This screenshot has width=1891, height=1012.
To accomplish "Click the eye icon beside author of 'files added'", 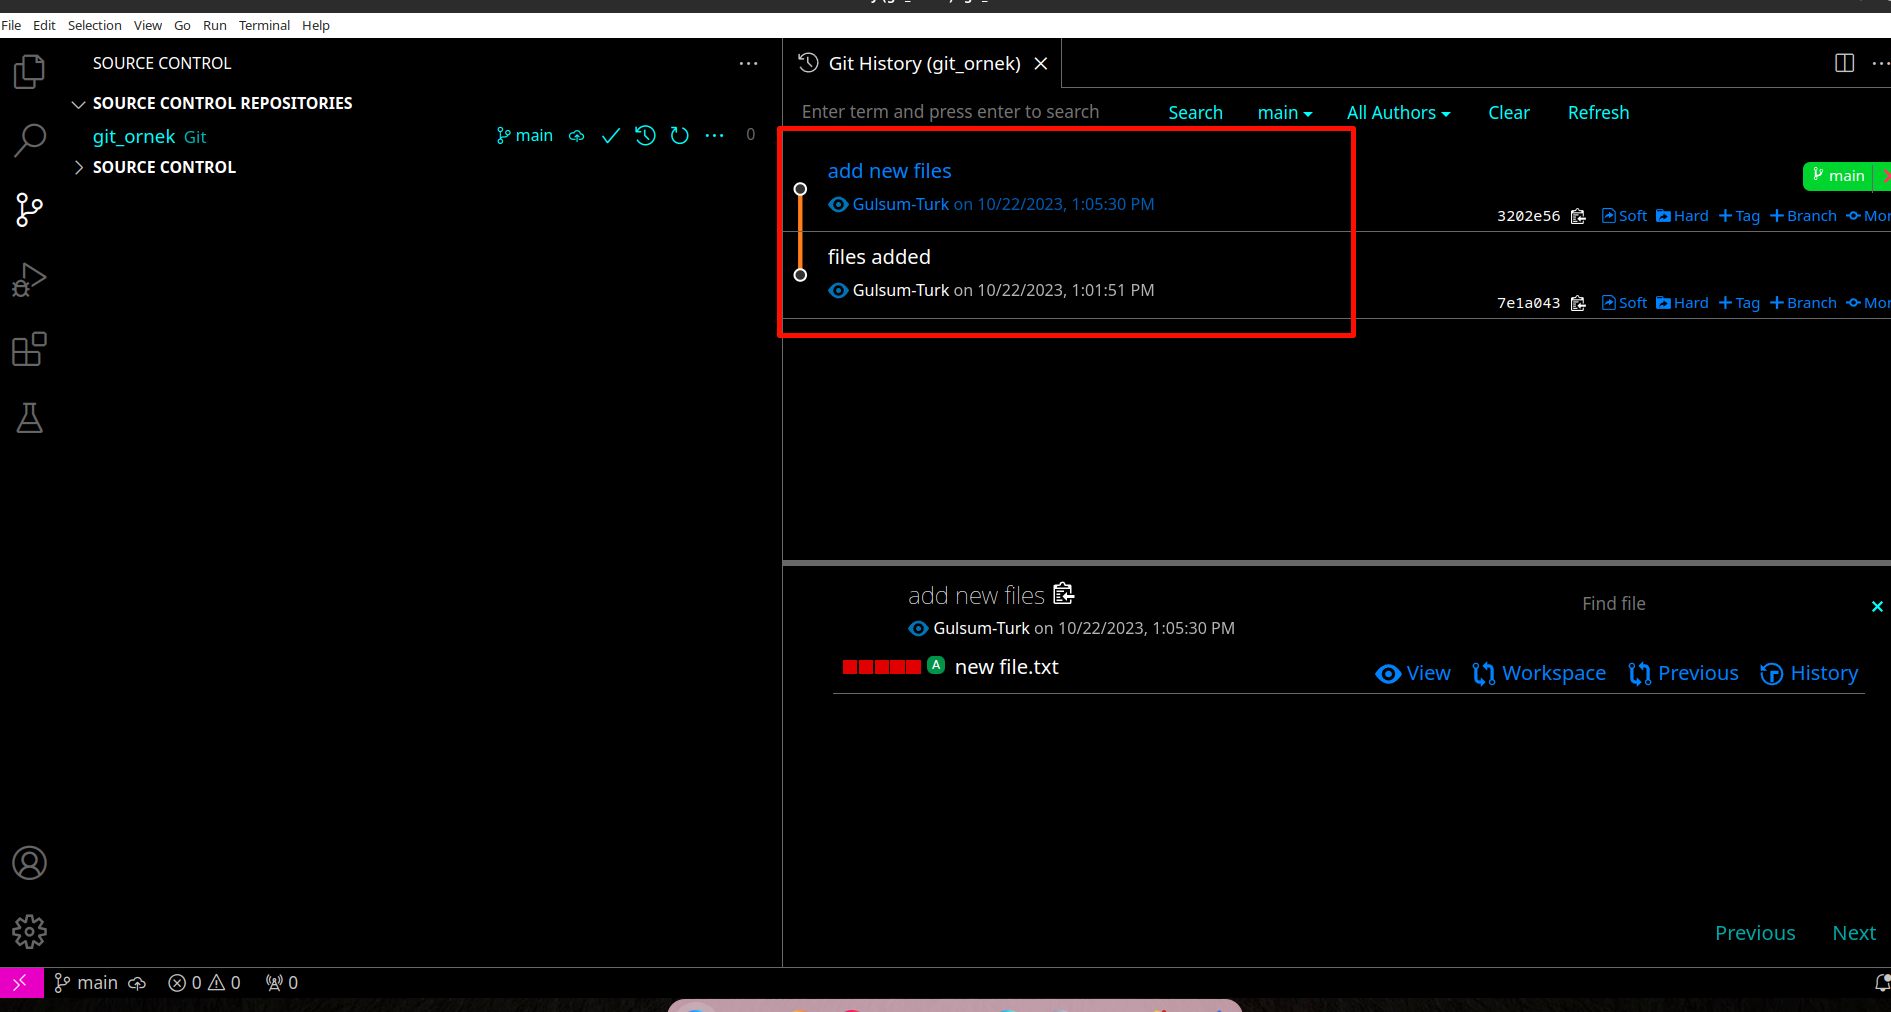I will tap(838, 290).
